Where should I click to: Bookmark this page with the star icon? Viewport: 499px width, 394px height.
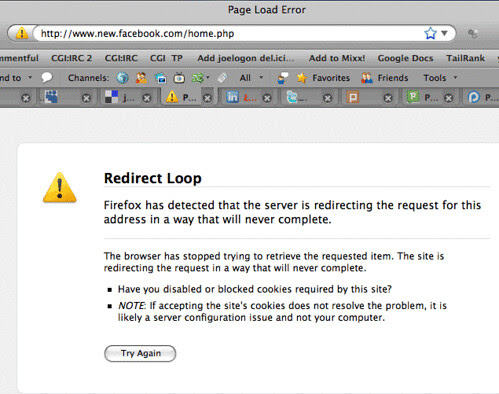(430, 33)
